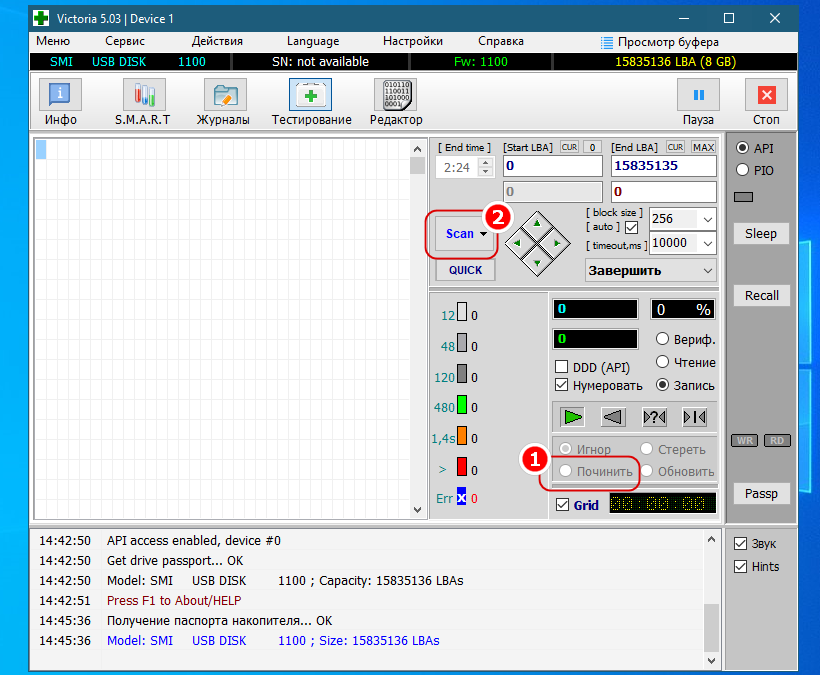This screenshot has height=675, width=820.
Task: Open the timeout 10000 dropdown
Action: tap(708, 244)
